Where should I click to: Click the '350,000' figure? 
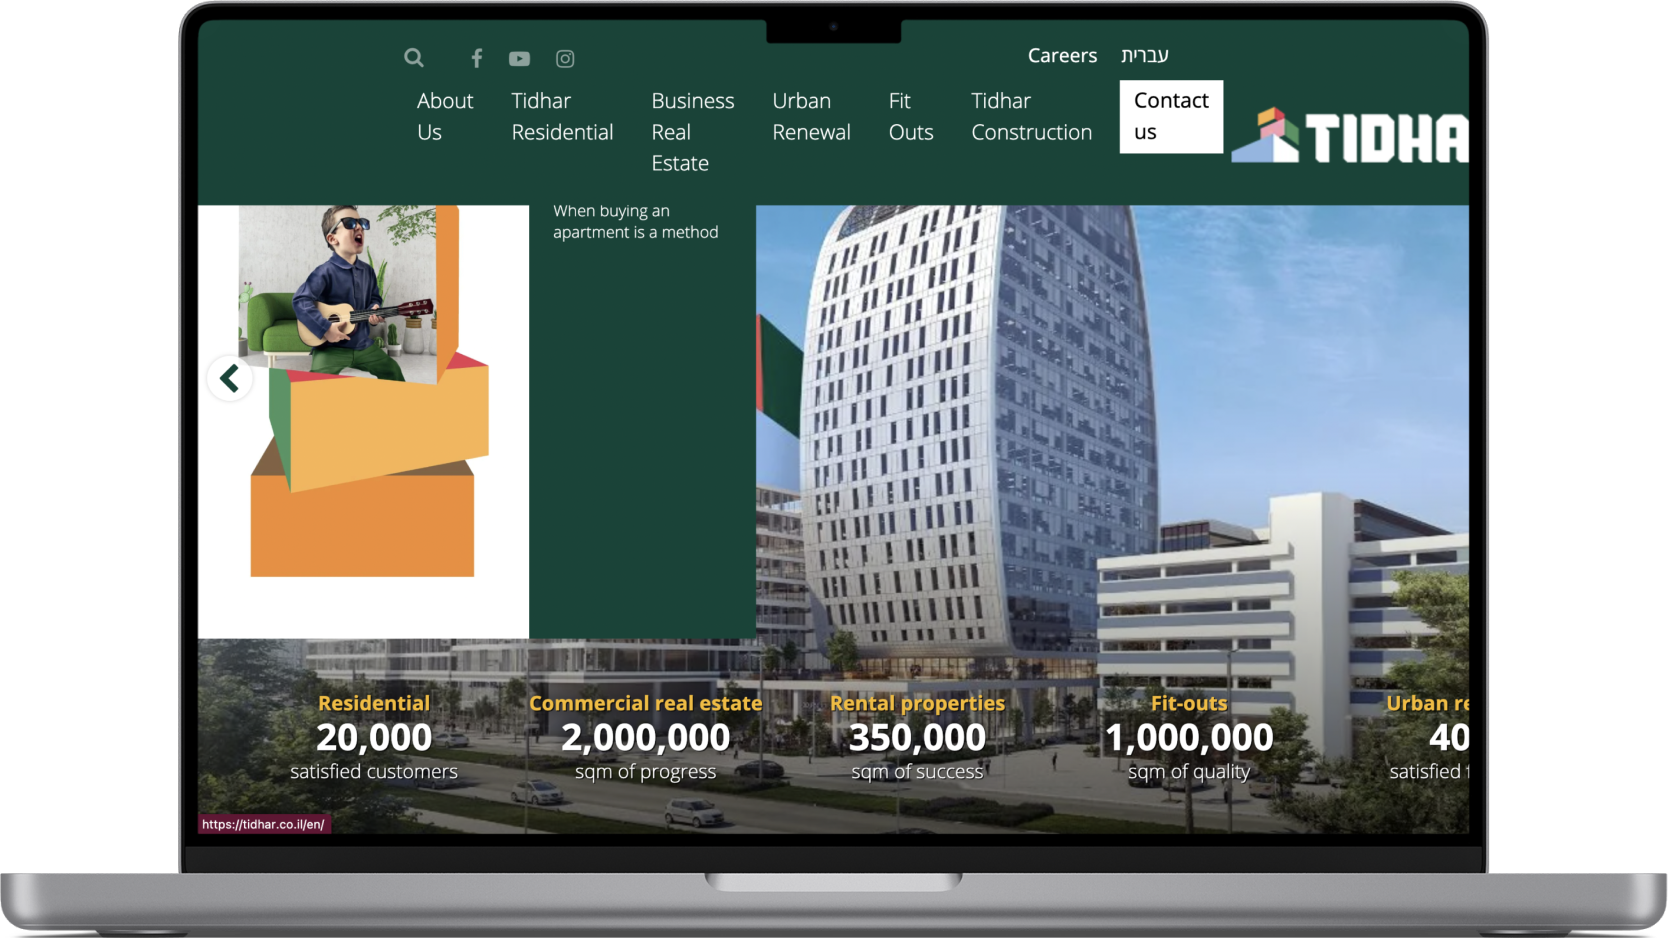(917, 738)
